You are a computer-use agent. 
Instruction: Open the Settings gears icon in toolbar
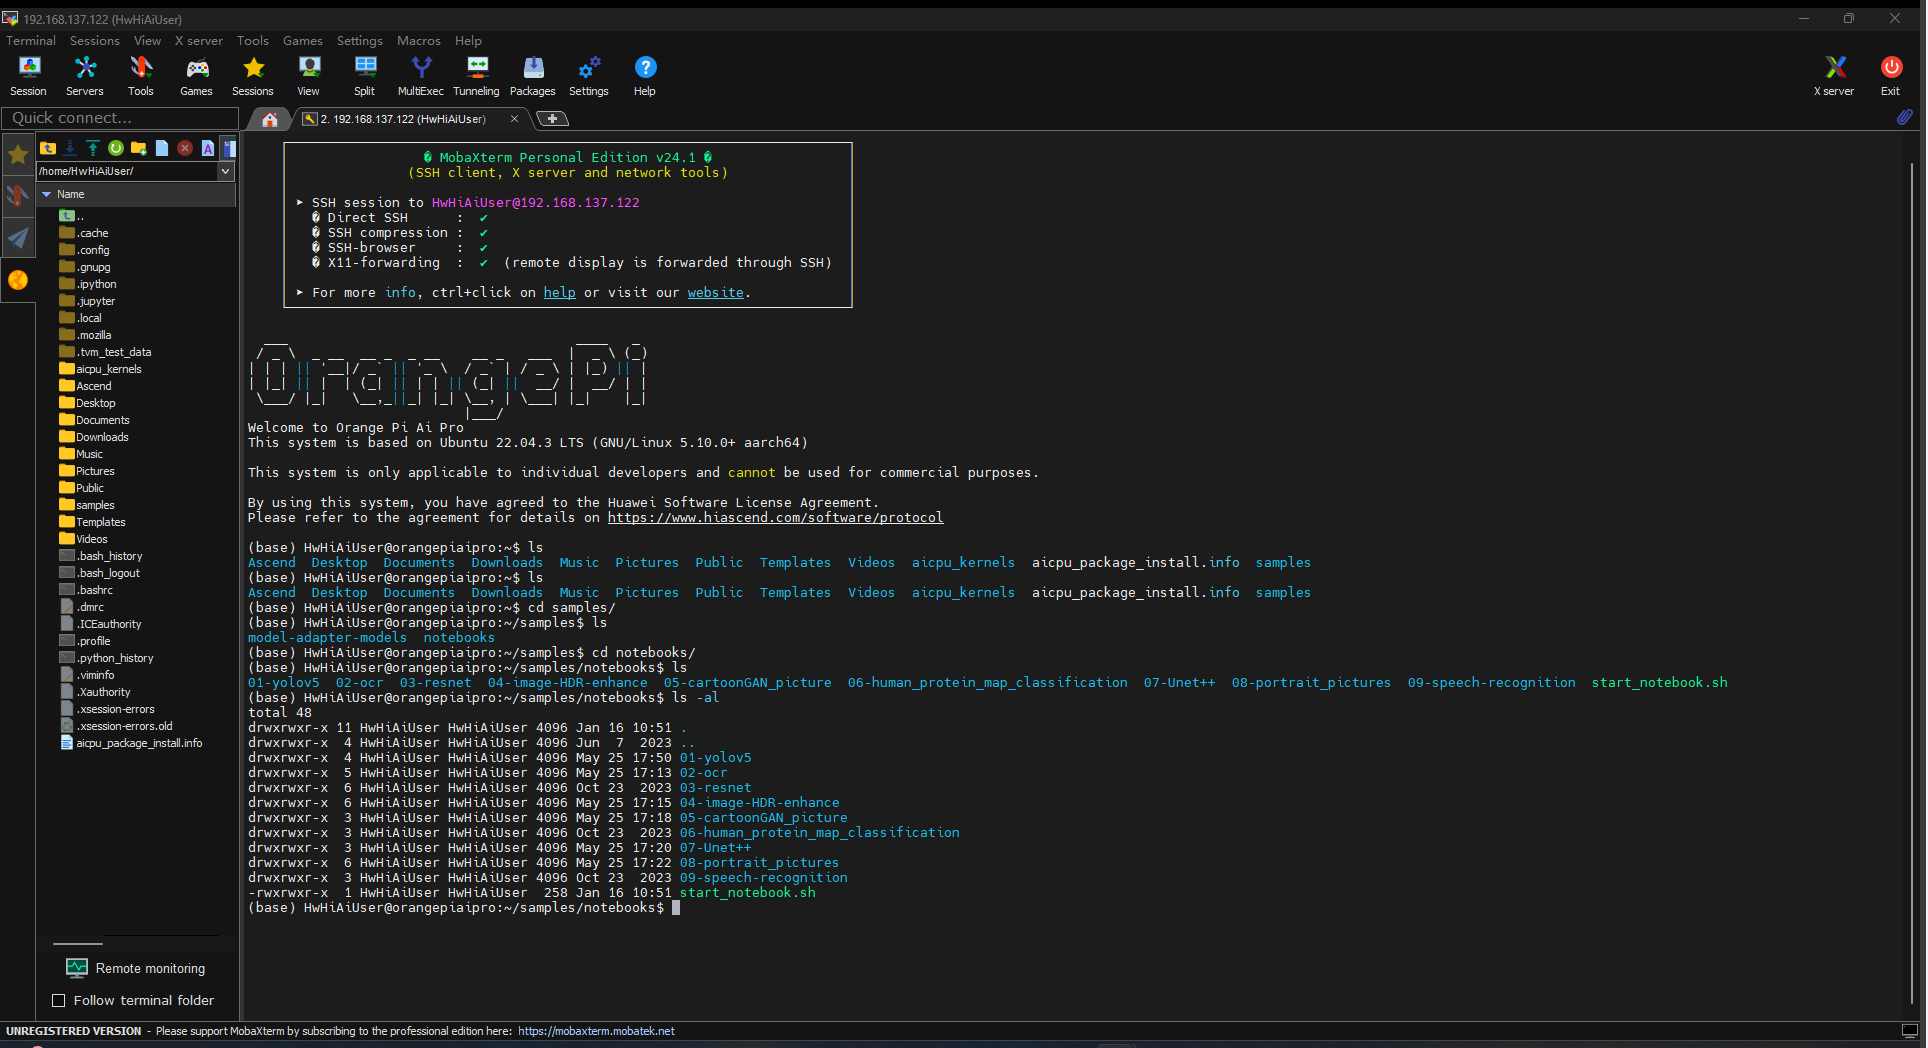coord(589,76)
